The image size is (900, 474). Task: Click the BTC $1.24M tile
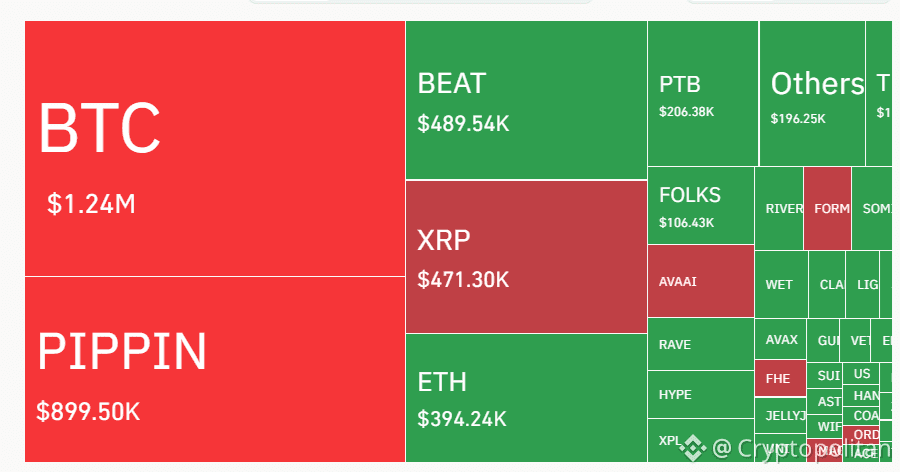(x=215, y=149)
